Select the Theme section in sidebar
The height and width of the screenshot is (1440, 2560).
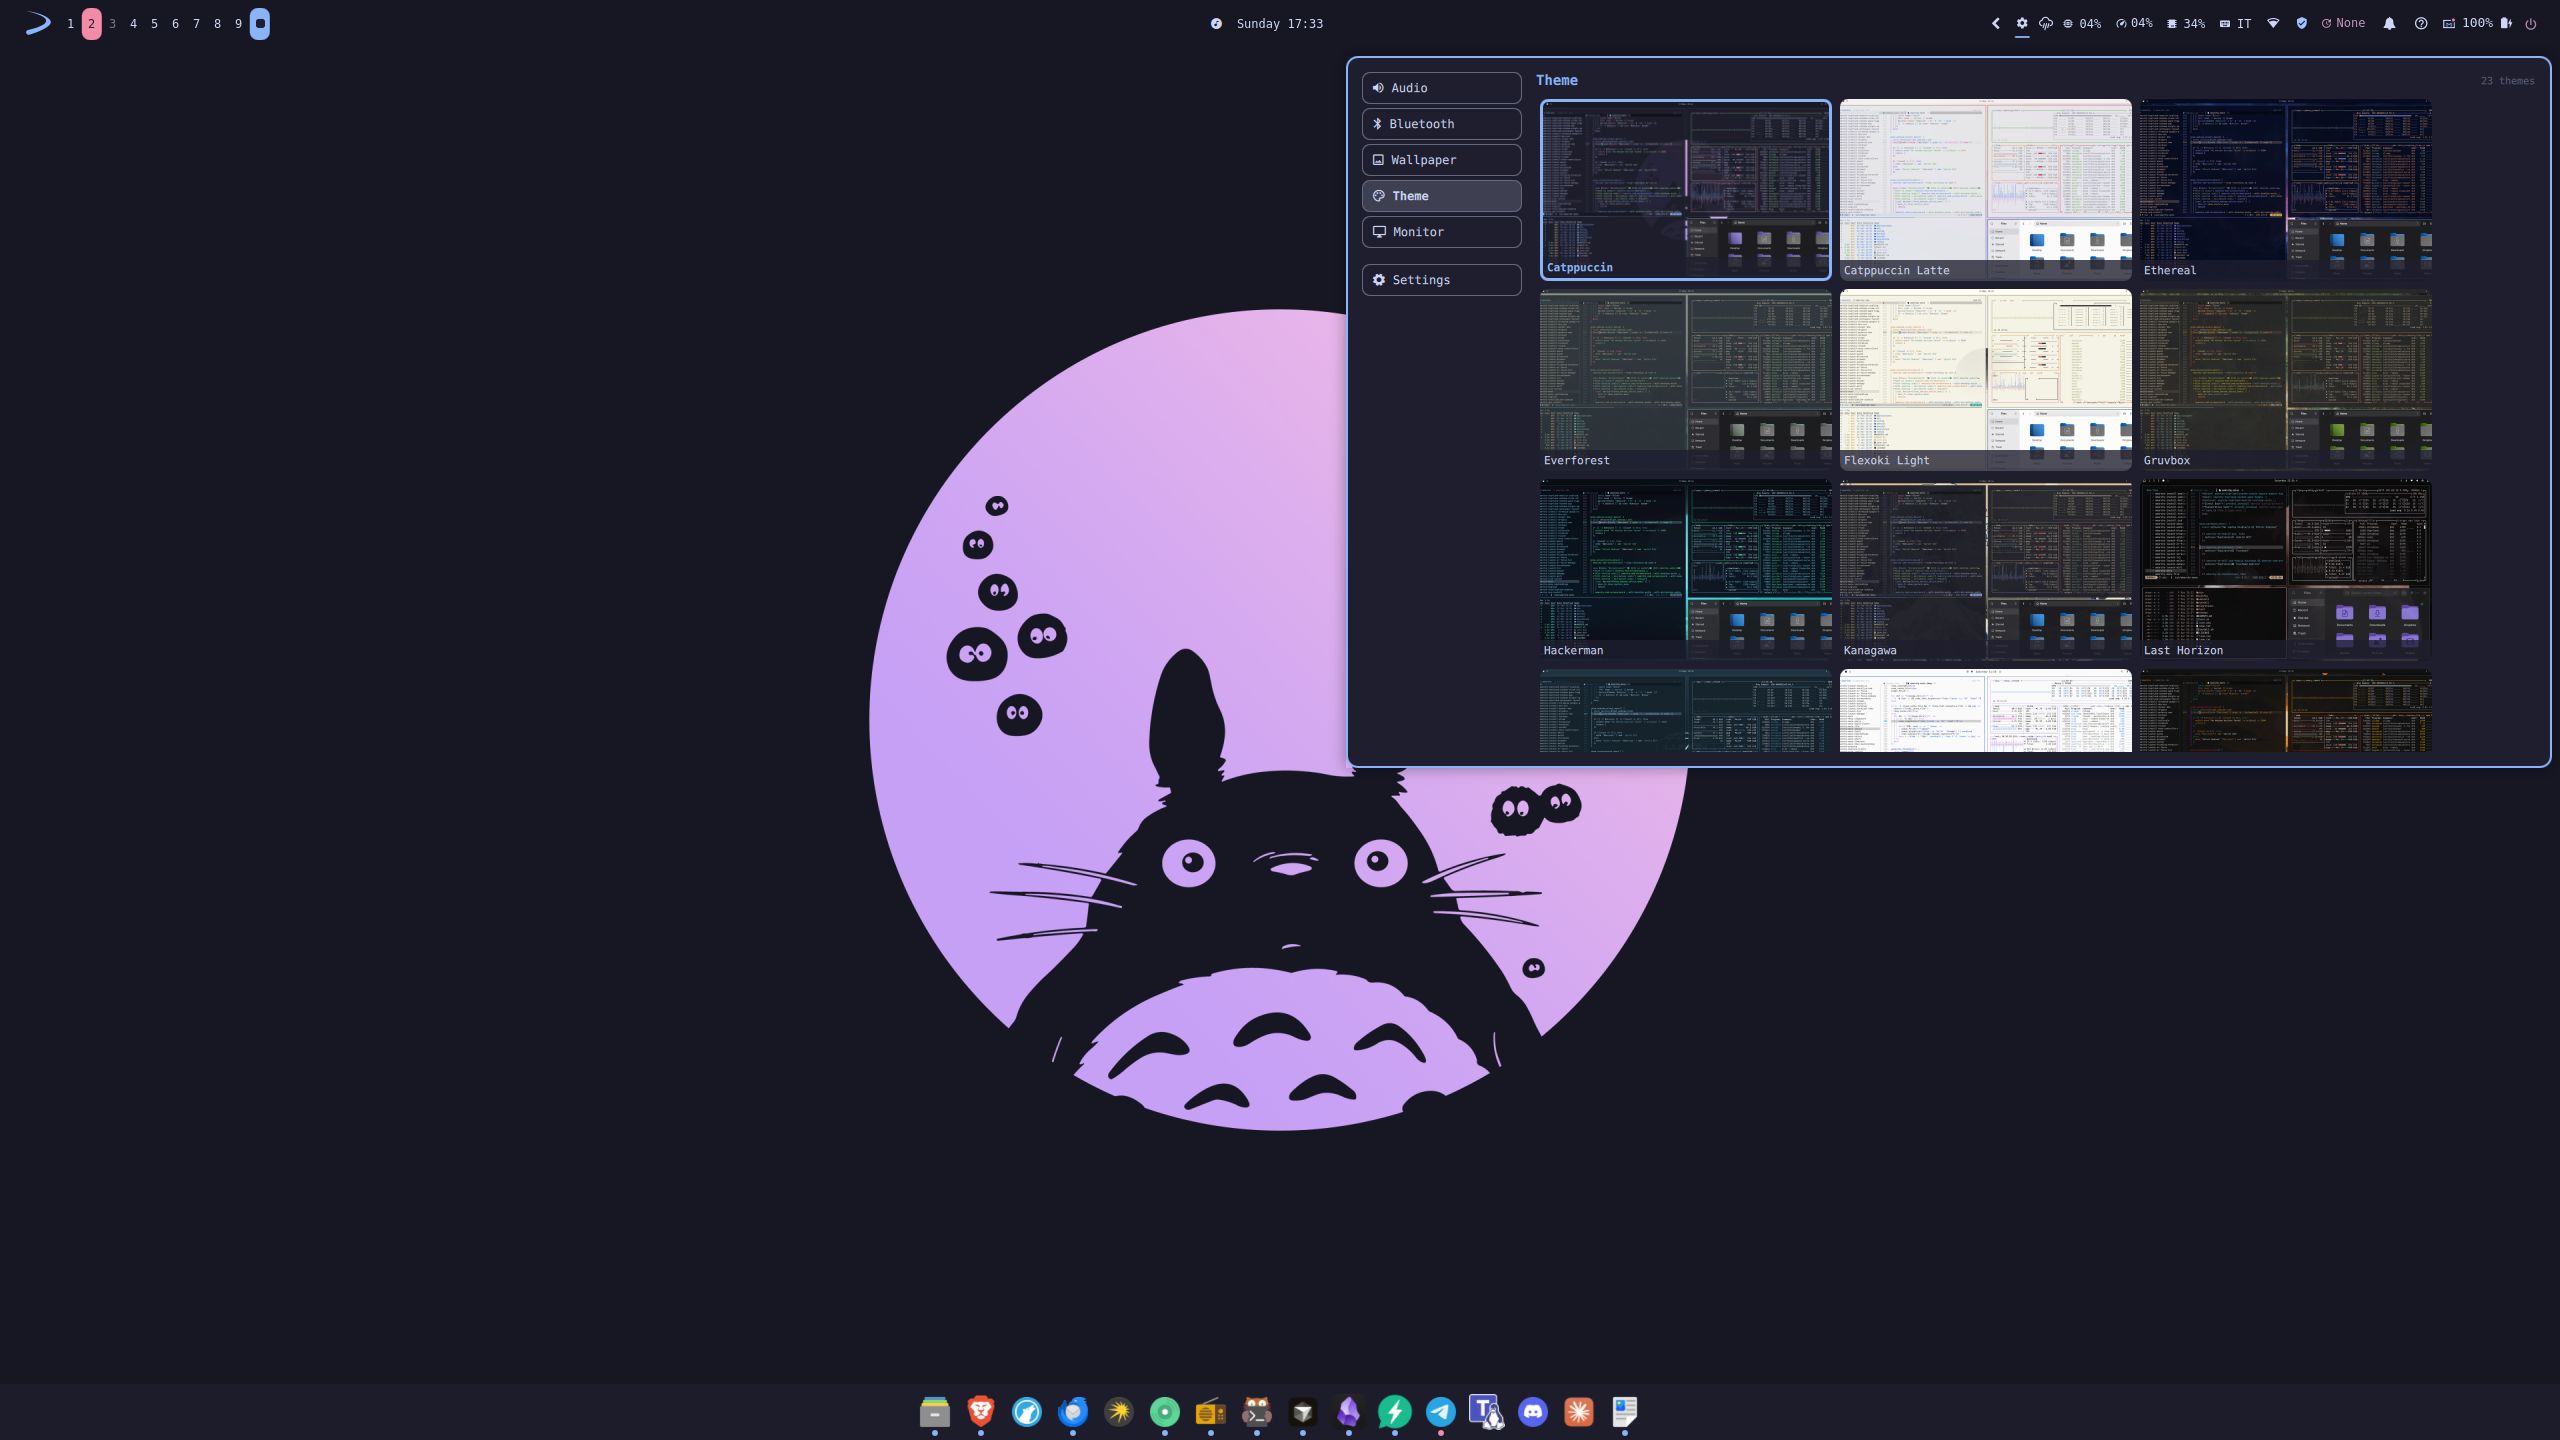[x=1441, y=196]
